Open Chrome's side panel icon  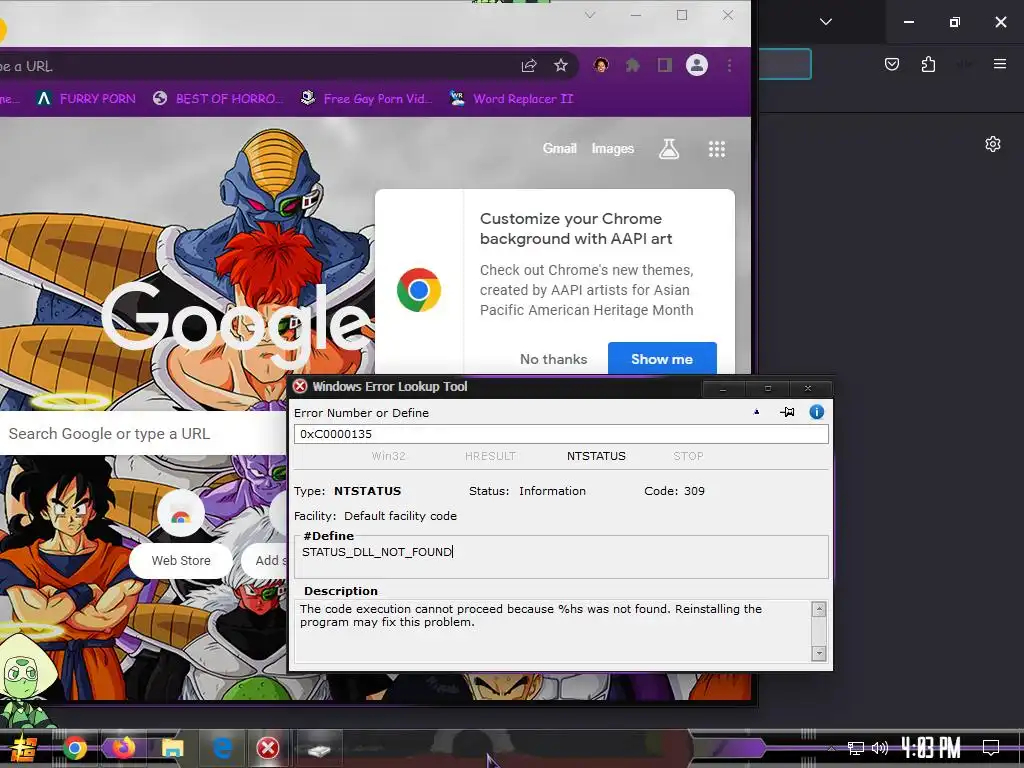[x=665, y=65]
